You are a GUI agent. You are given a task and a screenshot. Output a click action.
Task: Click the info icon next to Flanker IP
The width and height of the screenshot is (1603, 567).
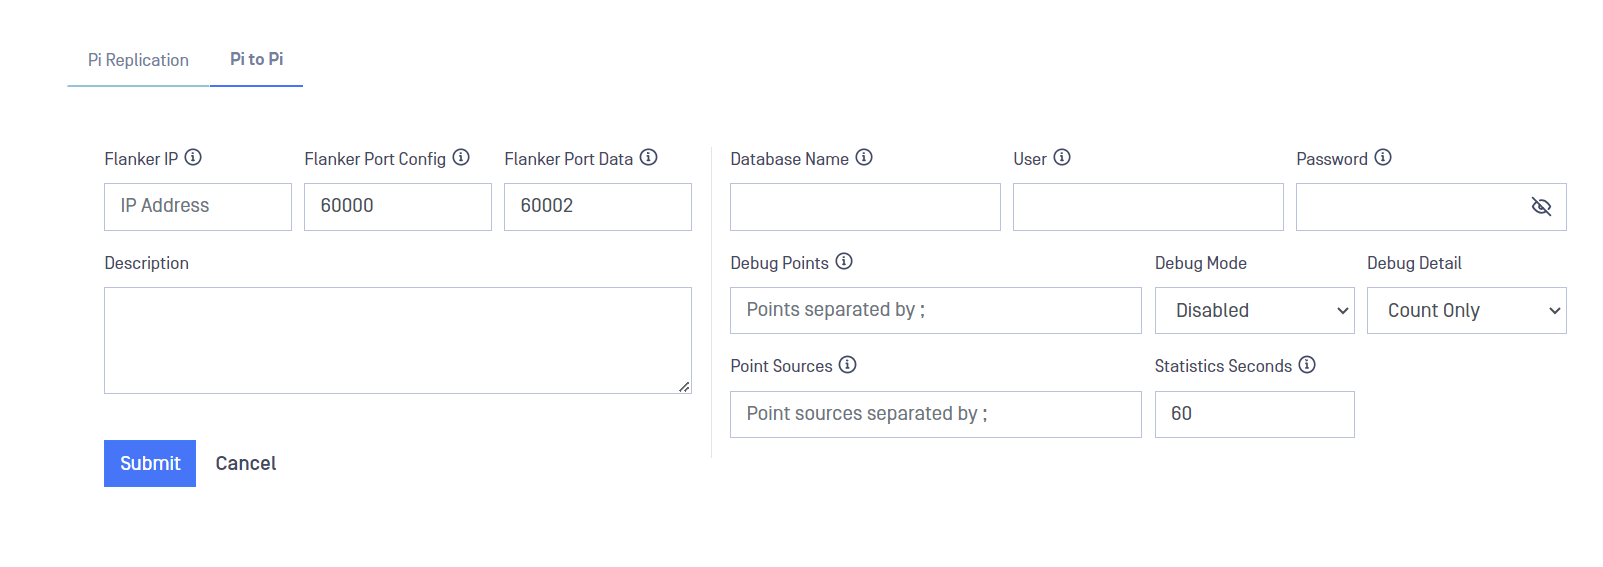[193, 157]
